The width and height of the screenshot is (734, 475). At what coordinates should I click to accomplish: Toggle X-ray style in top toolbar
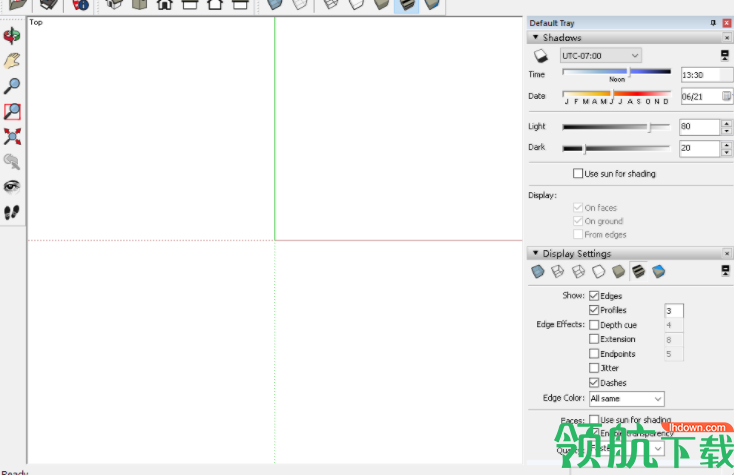(275, 5)
